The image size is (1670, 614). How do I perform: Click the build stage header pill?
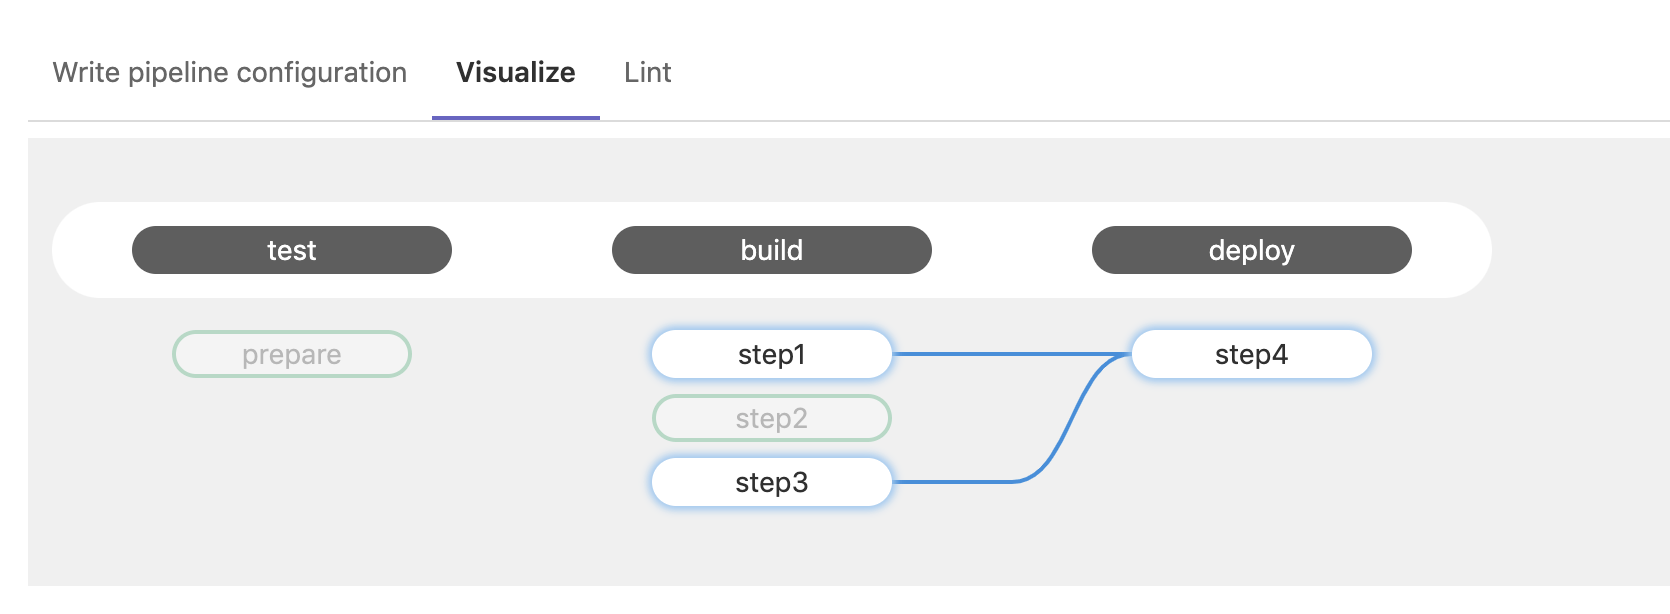coord(772,250)
